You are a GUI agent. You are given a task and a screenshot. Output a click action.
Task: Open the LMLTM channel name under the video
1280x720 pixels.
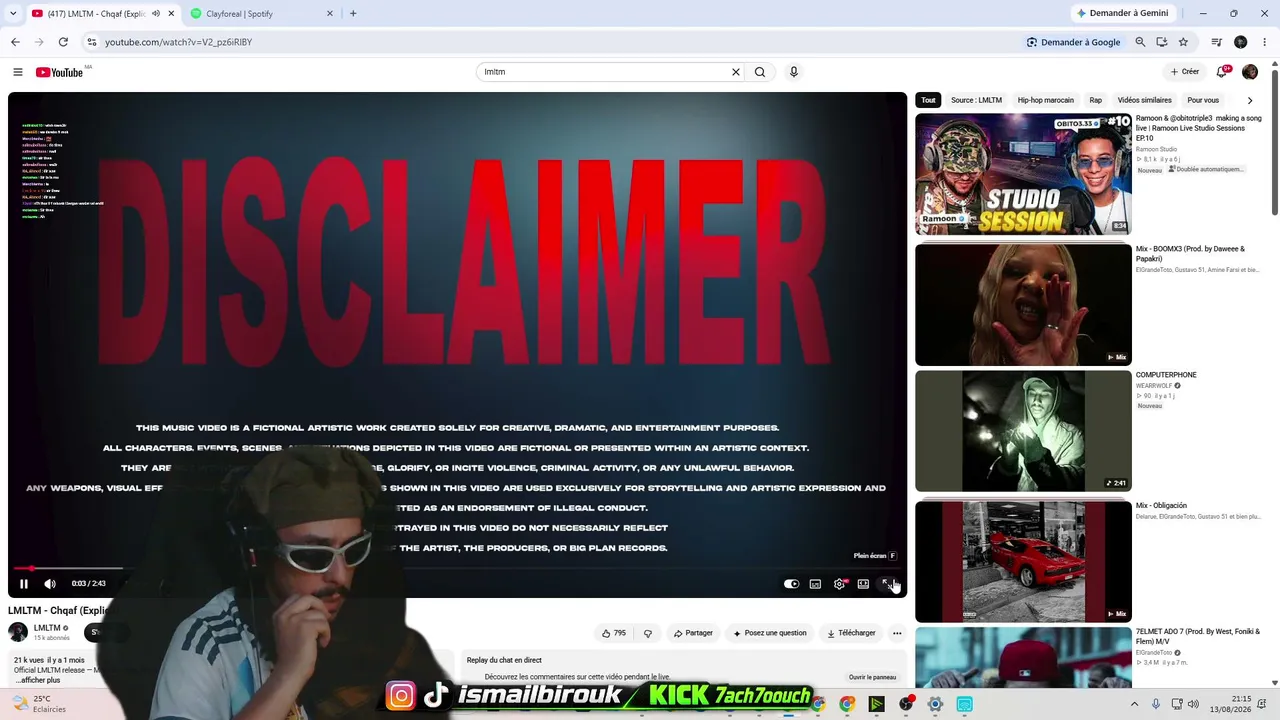click(47, 628)
